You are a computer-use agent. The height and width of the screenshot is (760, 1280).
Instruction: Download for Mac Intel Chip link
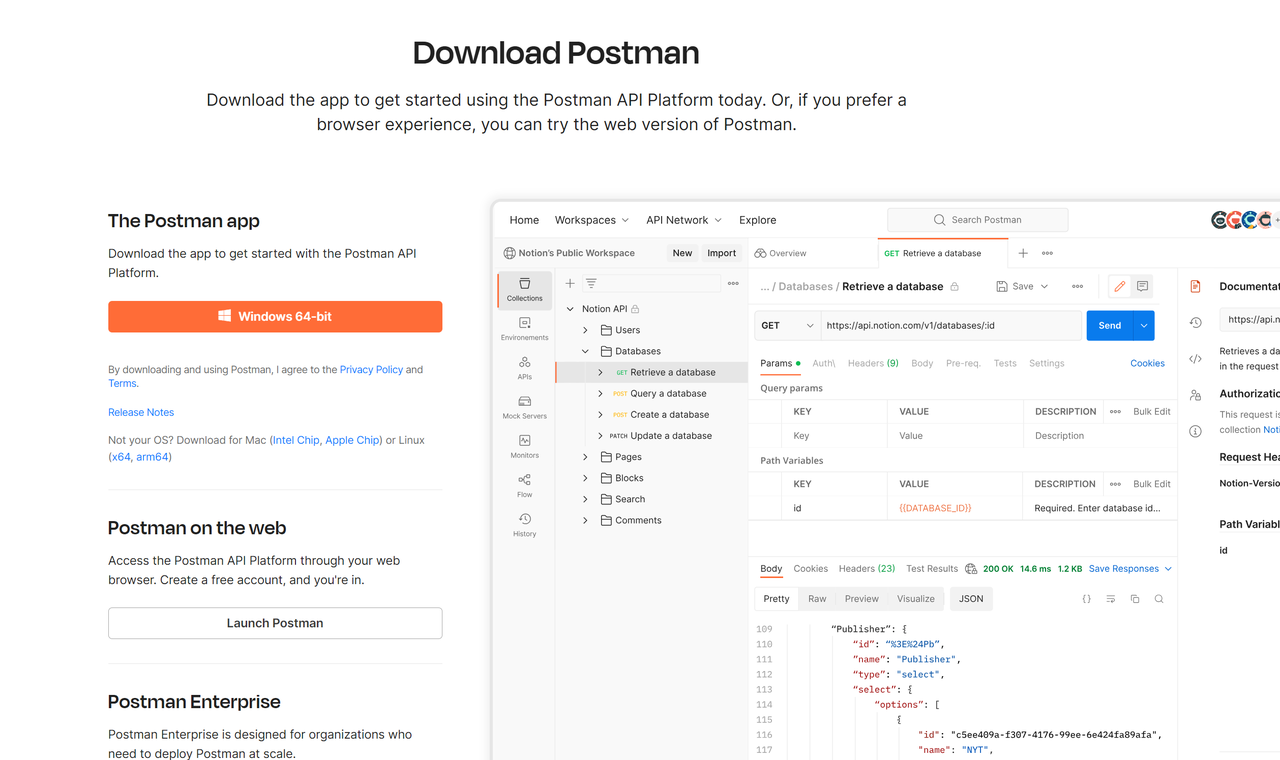click(297, 440)
